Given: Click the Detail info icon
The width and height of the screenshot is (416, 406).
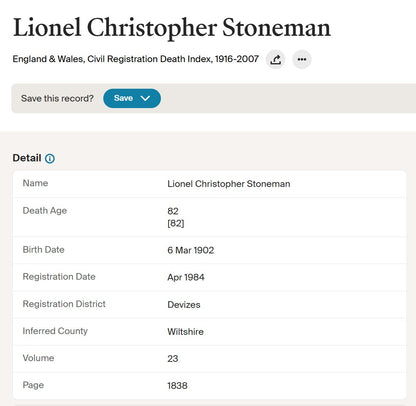Looking at the screenshot, I should [x=50, y=158].
